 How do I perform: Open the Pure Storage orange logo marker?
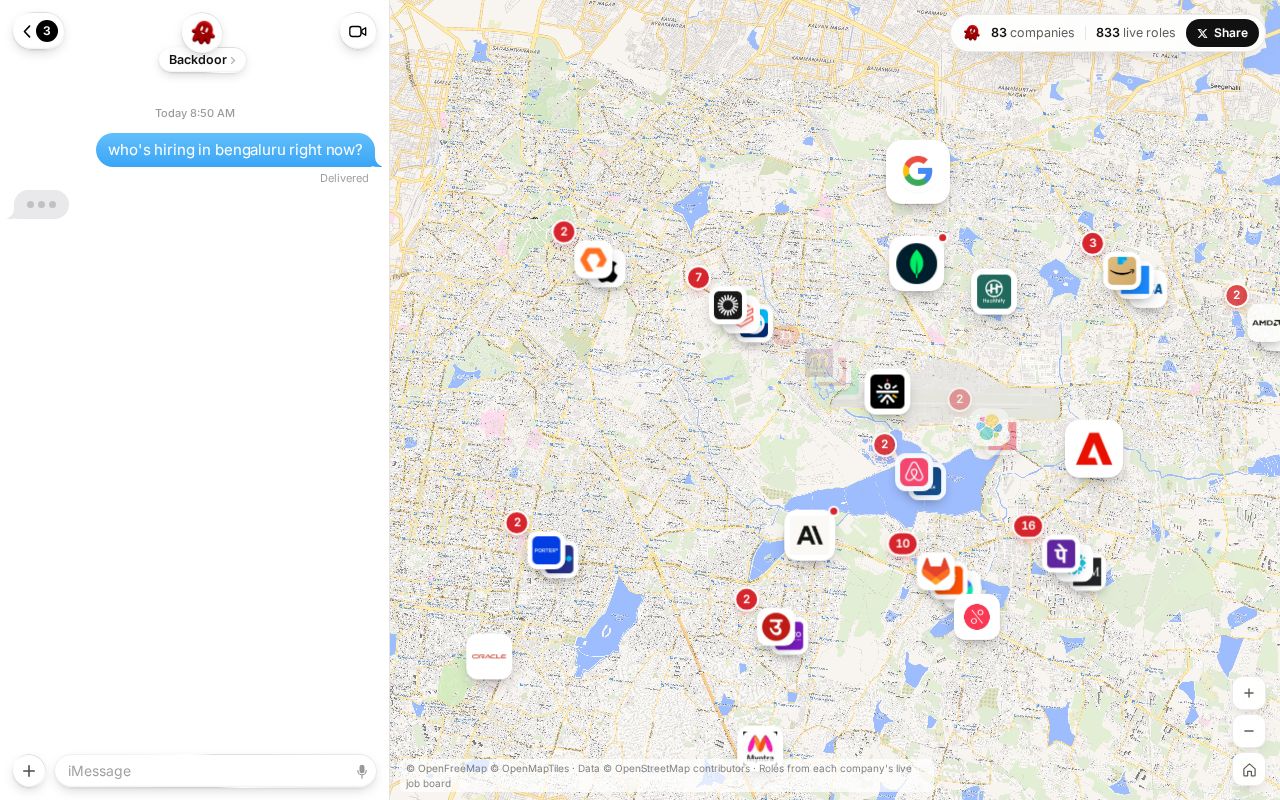pos(593,260)
